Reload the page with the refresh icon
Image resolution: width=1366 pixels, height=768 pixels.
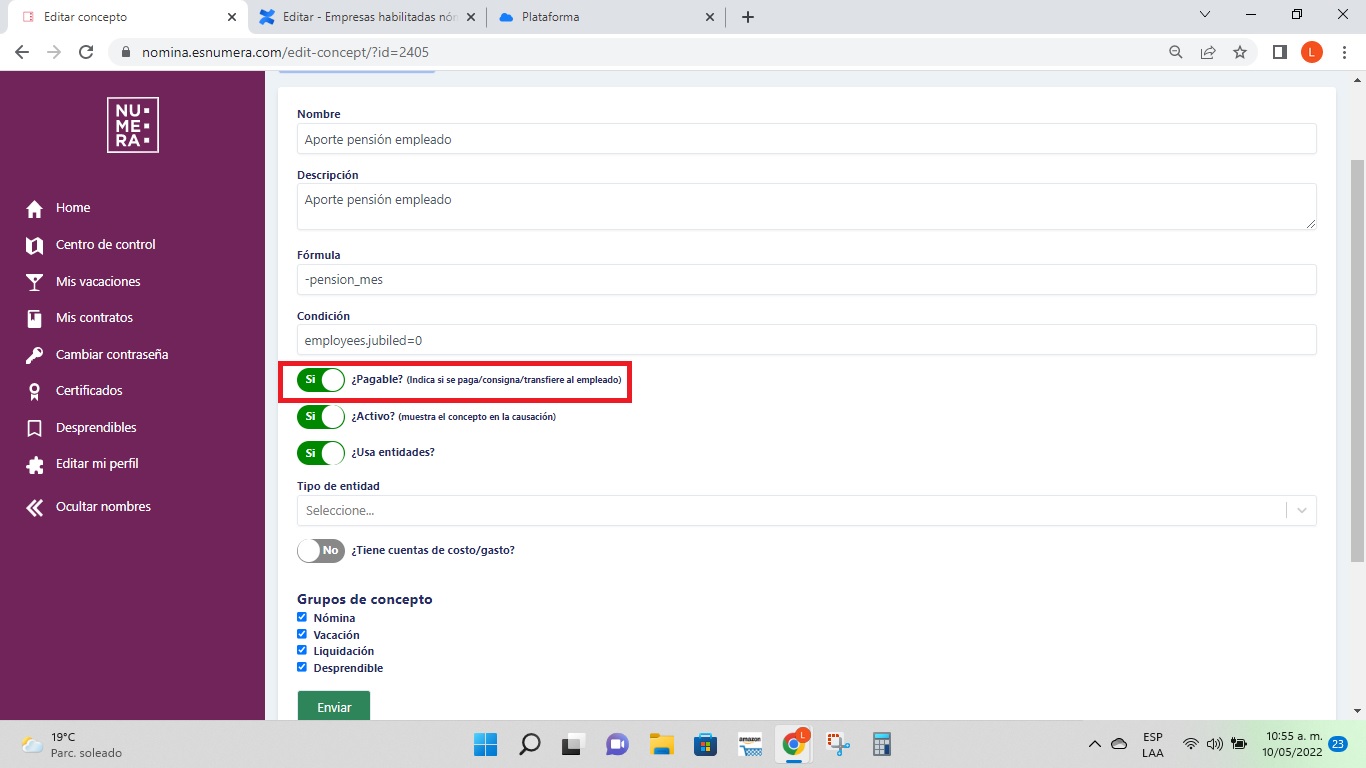point(86,52)
